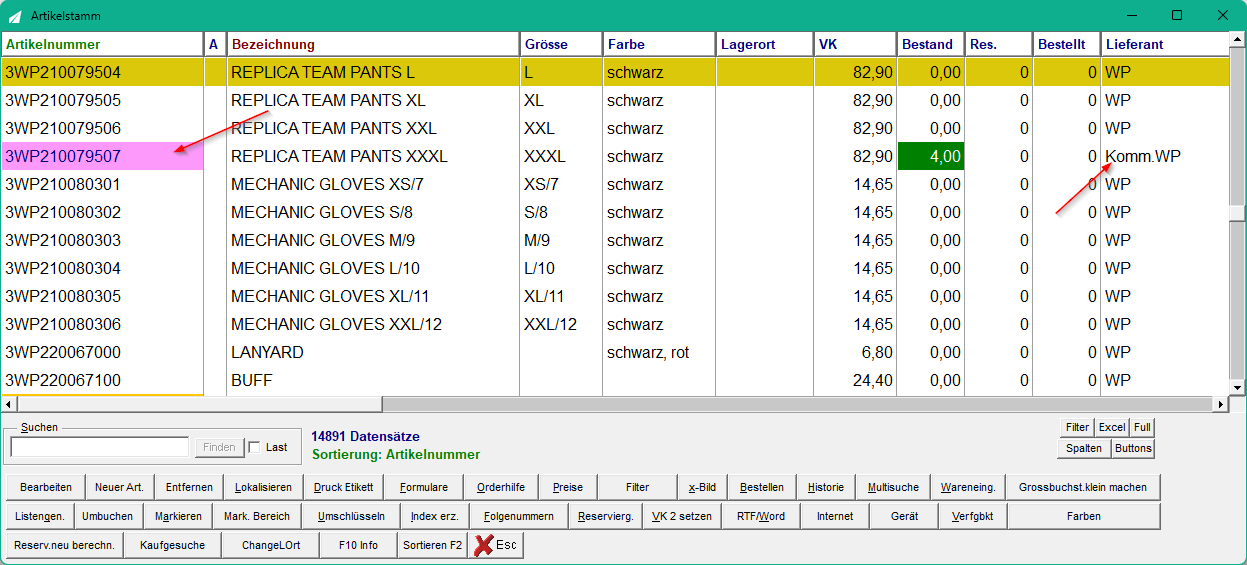The width and height of the screenshot is (1247, 565).
Task: Click the Reservierg. button
Action: (605, 516)
